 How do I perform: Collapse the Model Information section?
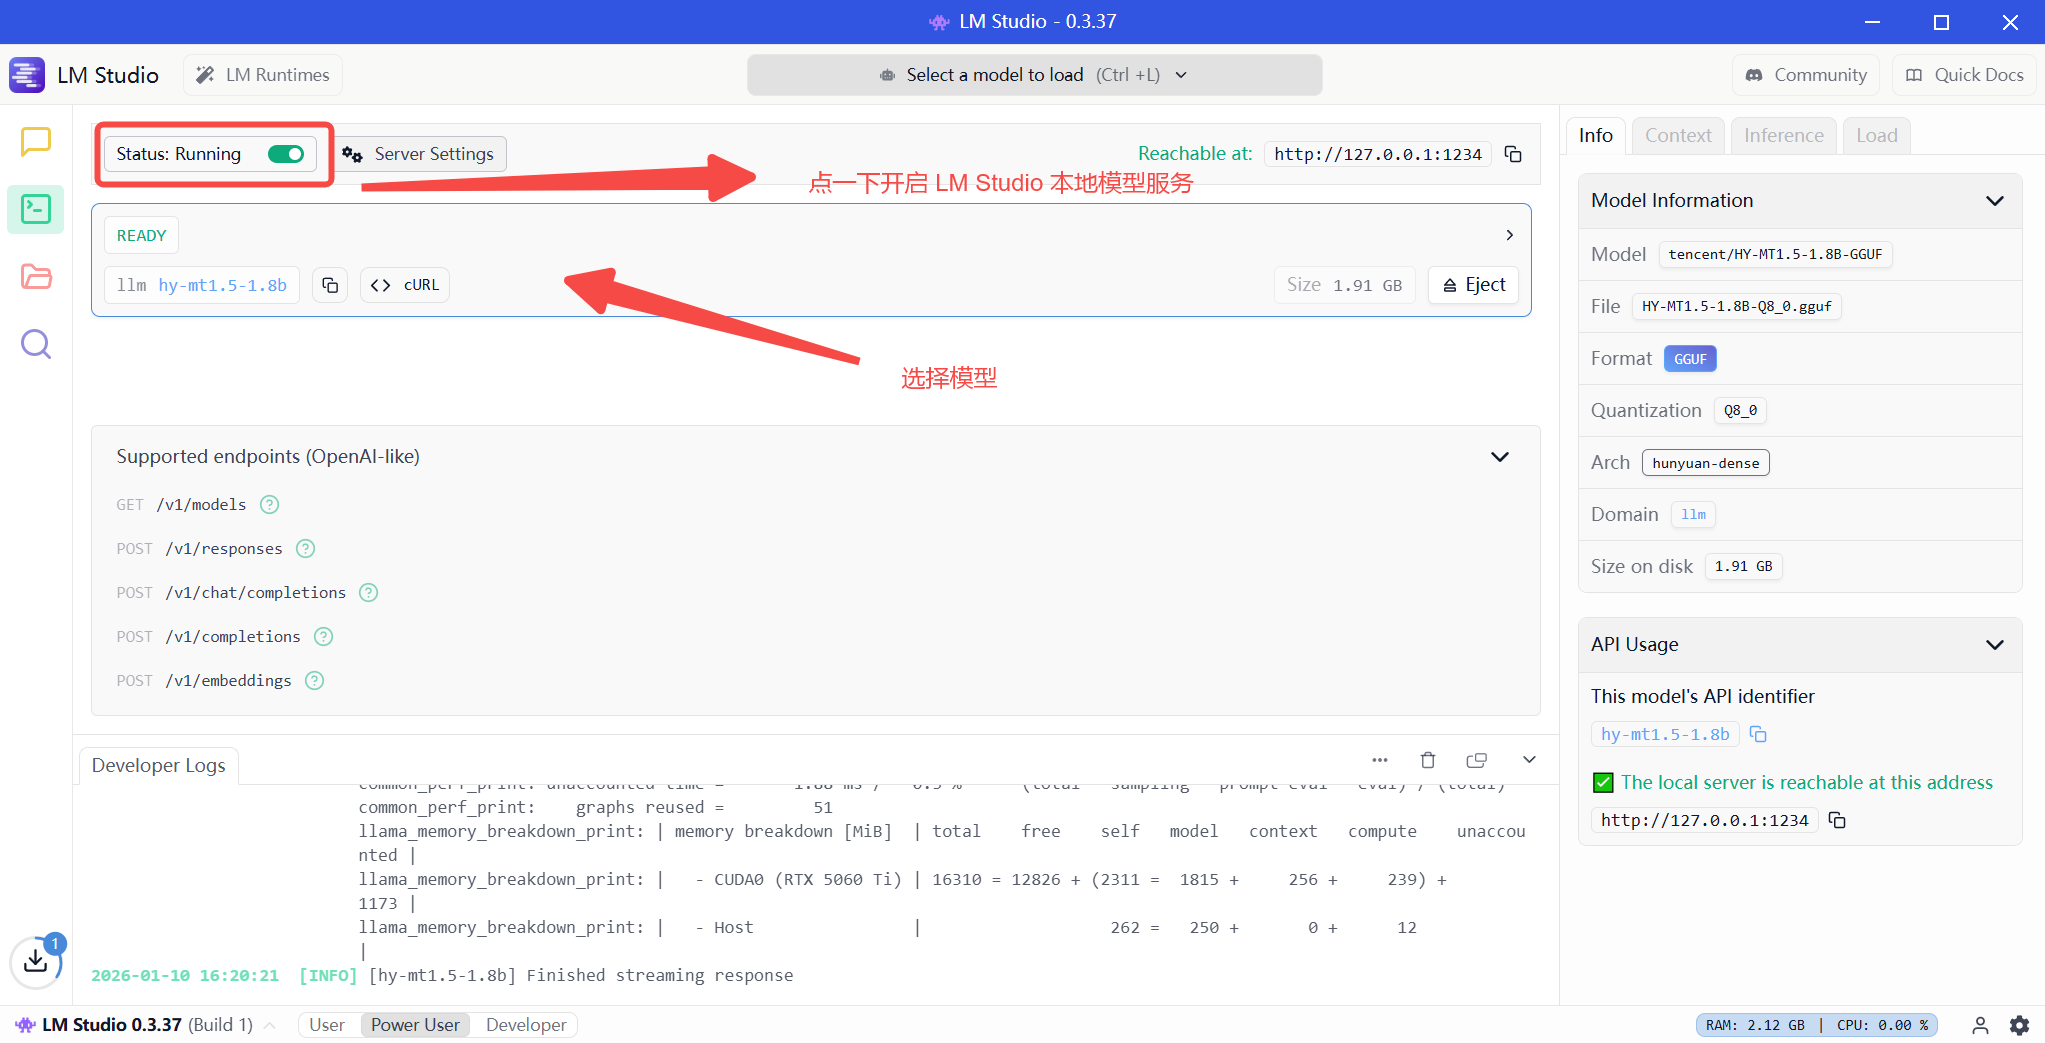1995,201
